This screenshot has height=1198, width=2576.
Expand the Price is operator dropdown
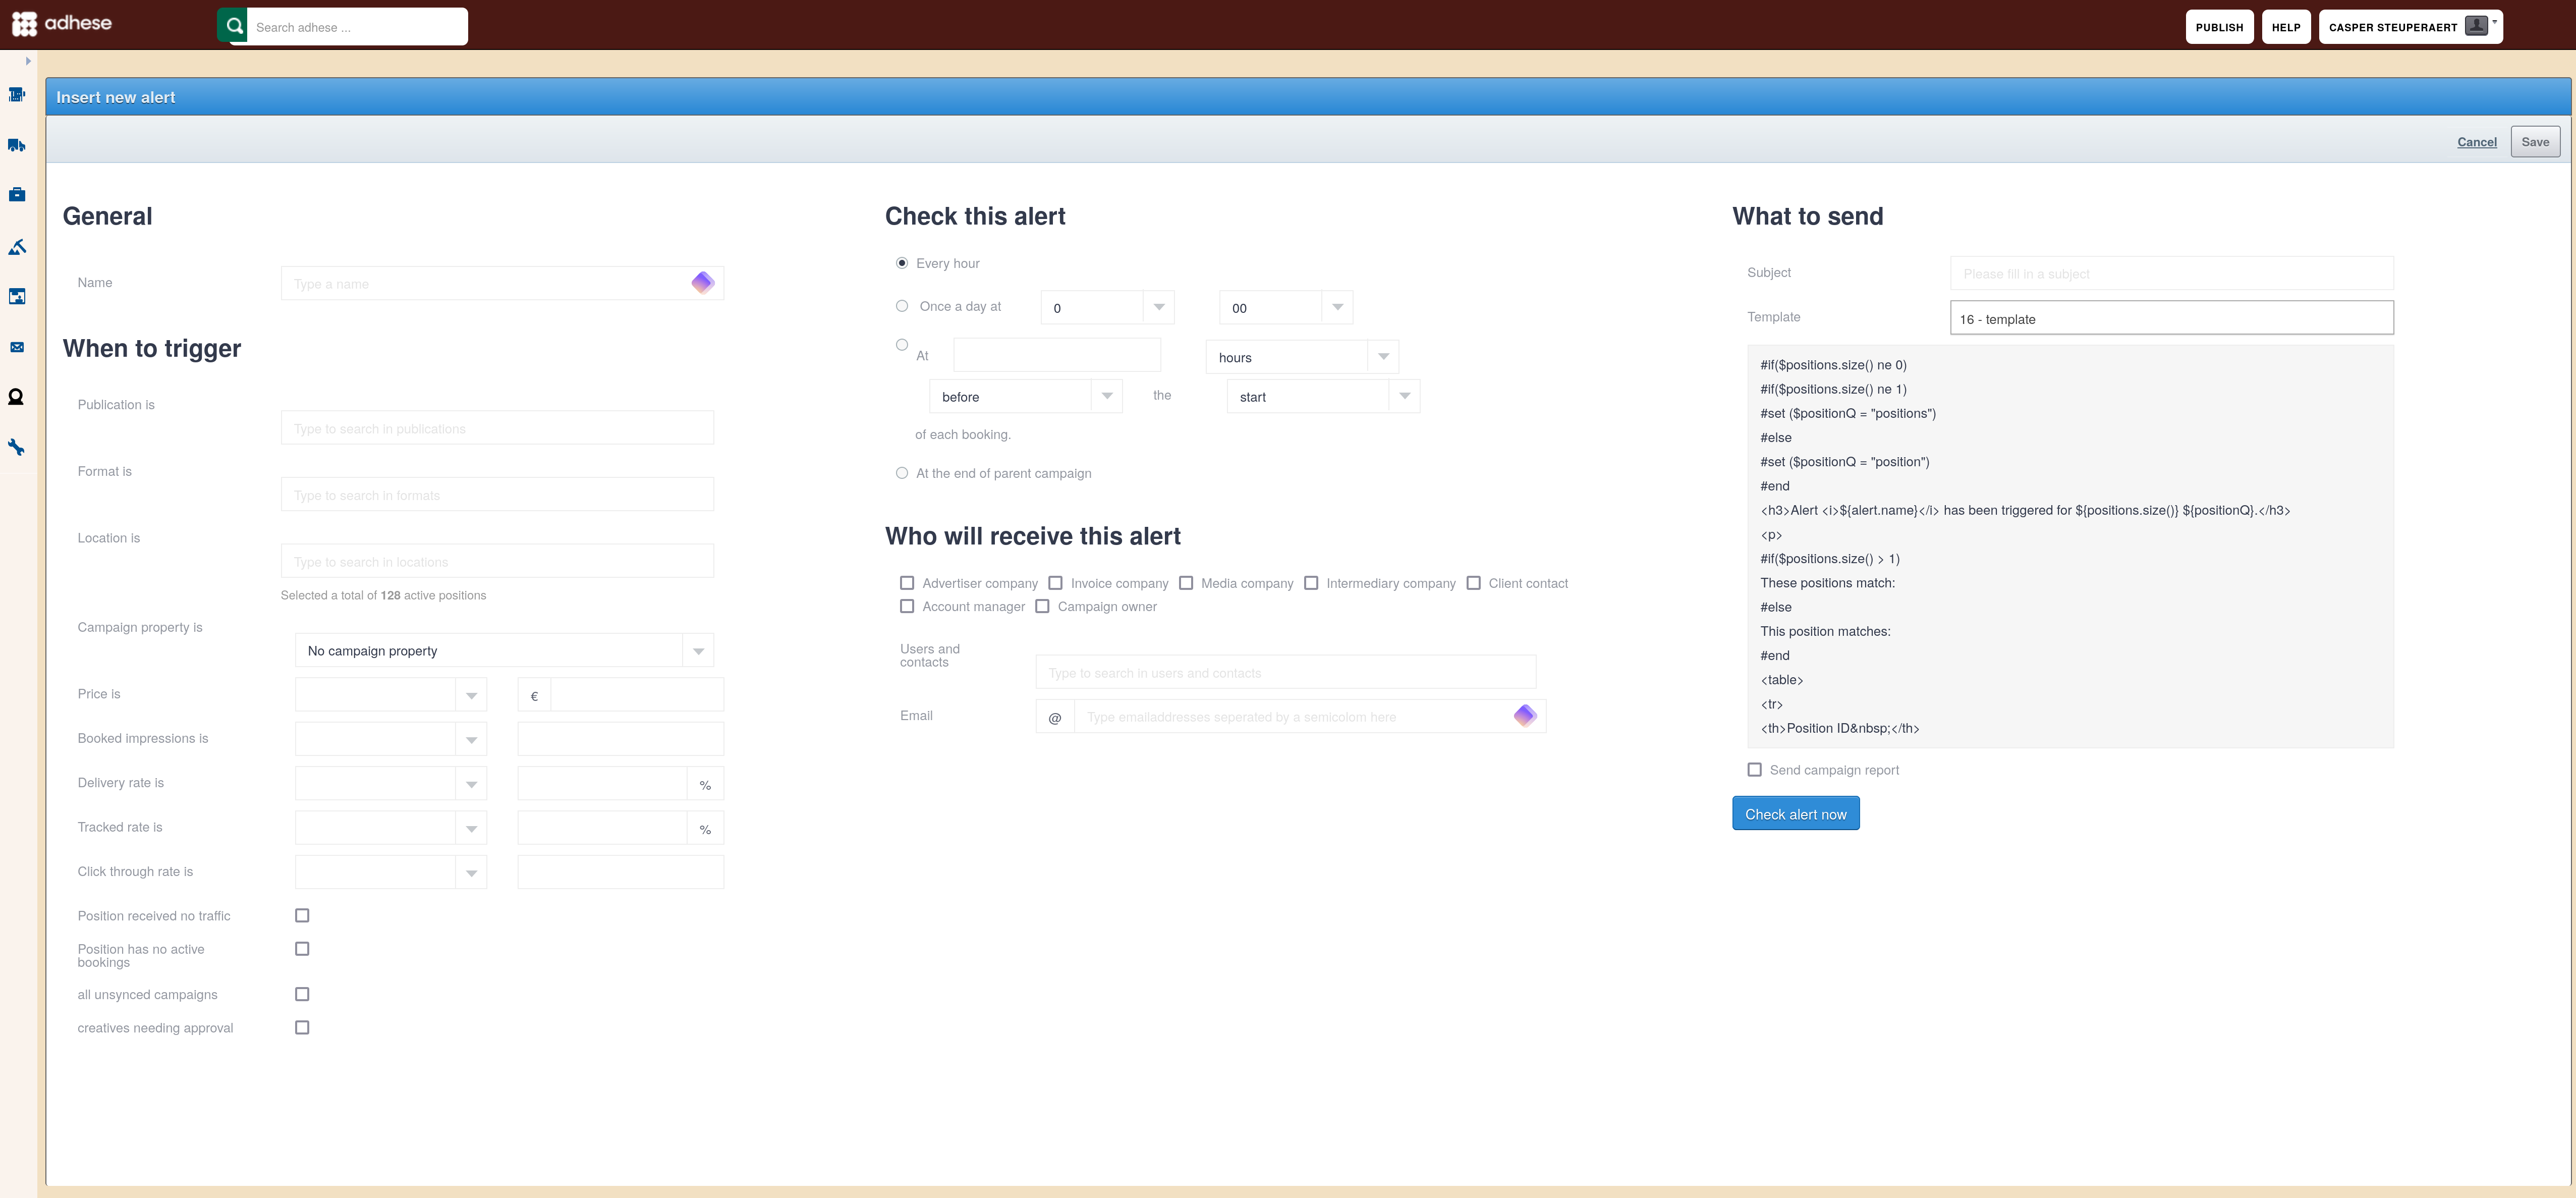pyautogui.click(x=390, y=695)
